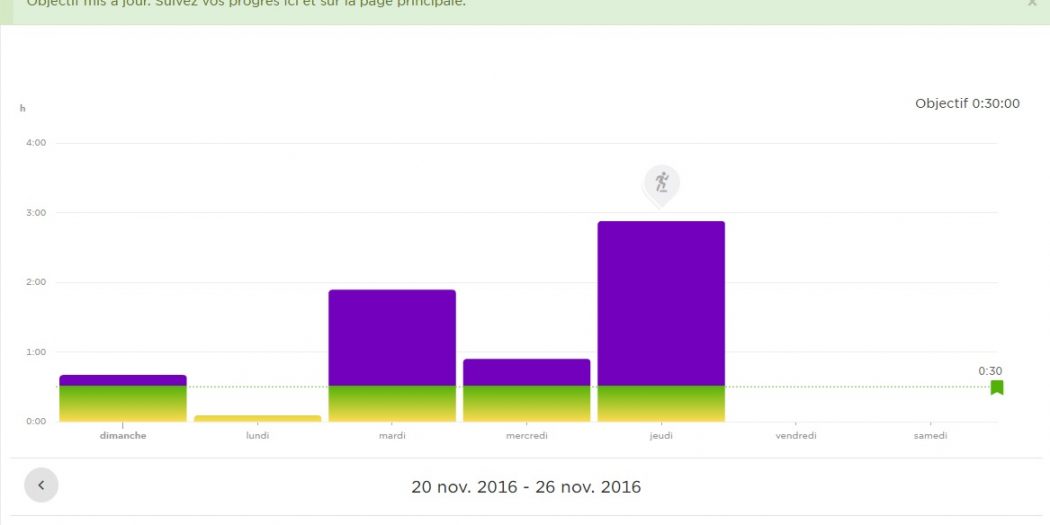Click the green part of the dimanche bar
This screenshot has width=1050, height=525.
[123, 402]
